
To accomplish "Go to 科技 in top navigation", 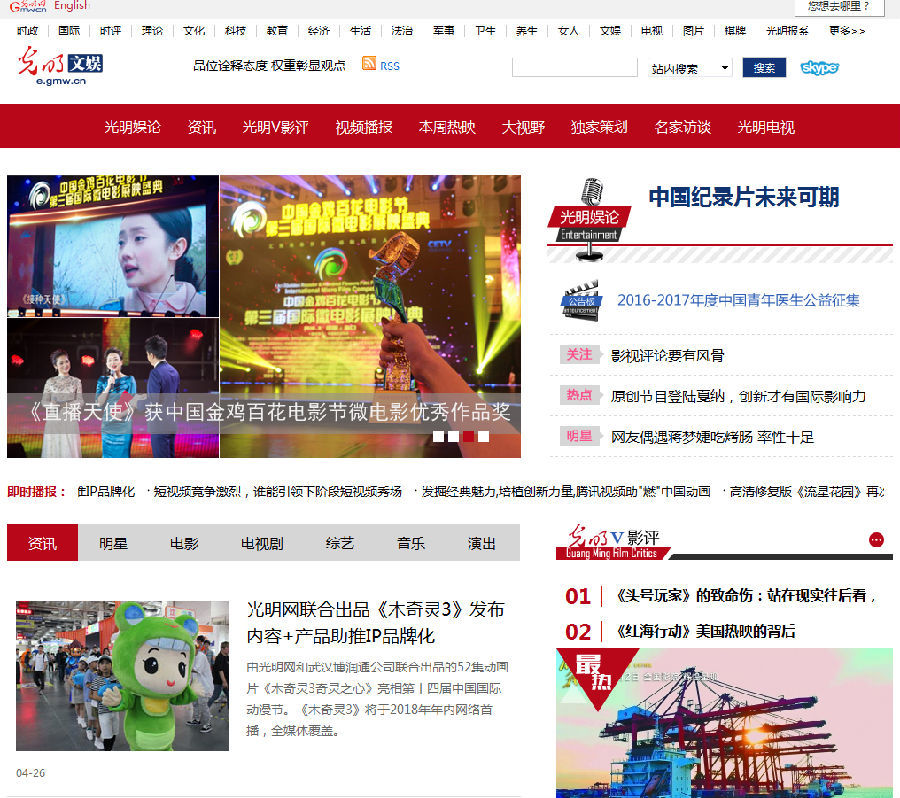I will 235,31.
